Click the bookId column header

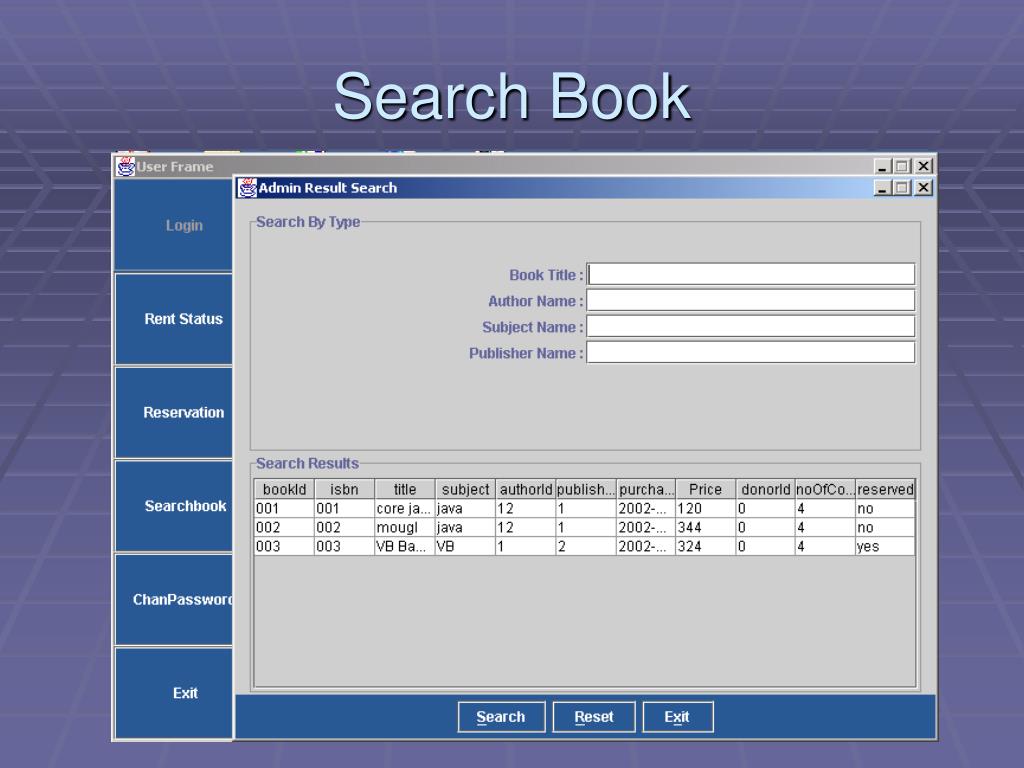point(284,490)
